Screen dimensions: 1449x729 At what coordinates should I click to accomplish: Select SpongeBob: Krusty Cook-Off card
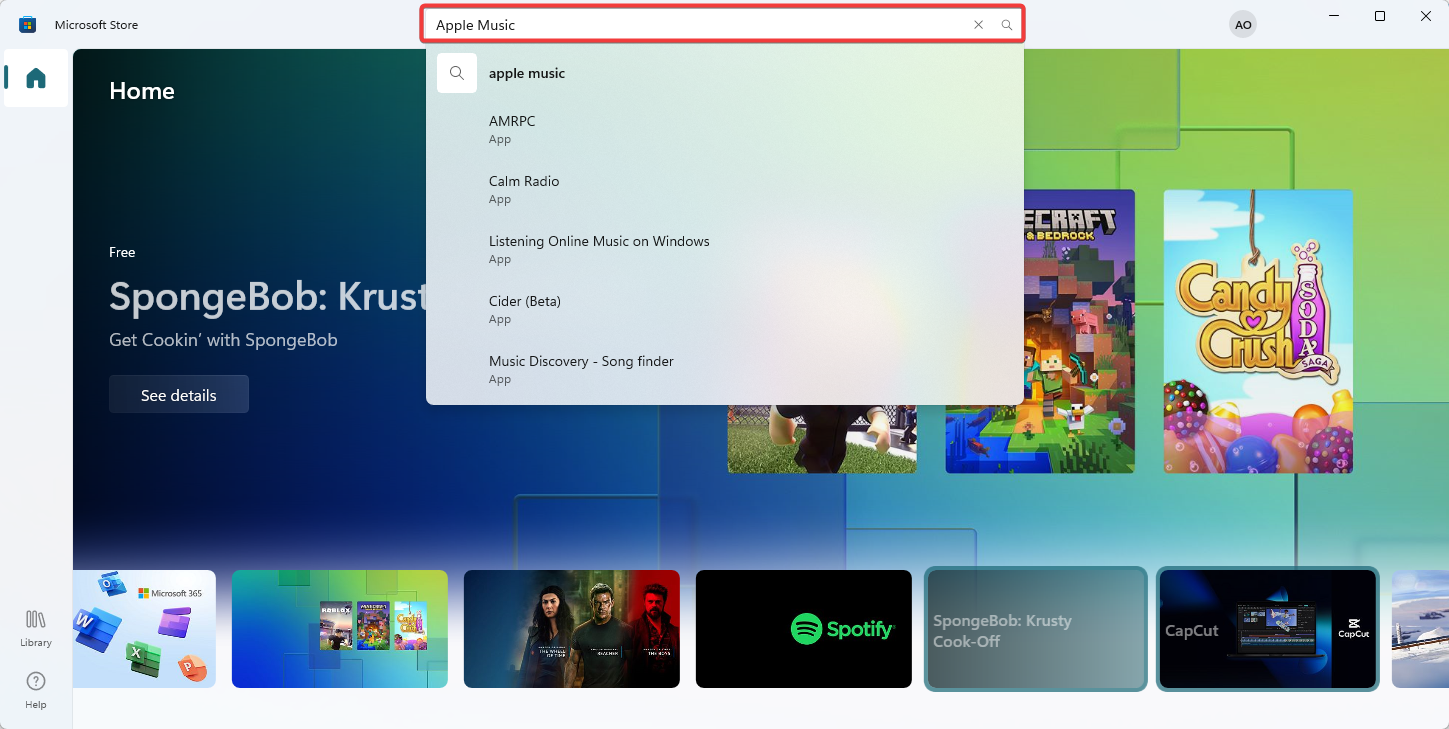(x=1036, y=629)
